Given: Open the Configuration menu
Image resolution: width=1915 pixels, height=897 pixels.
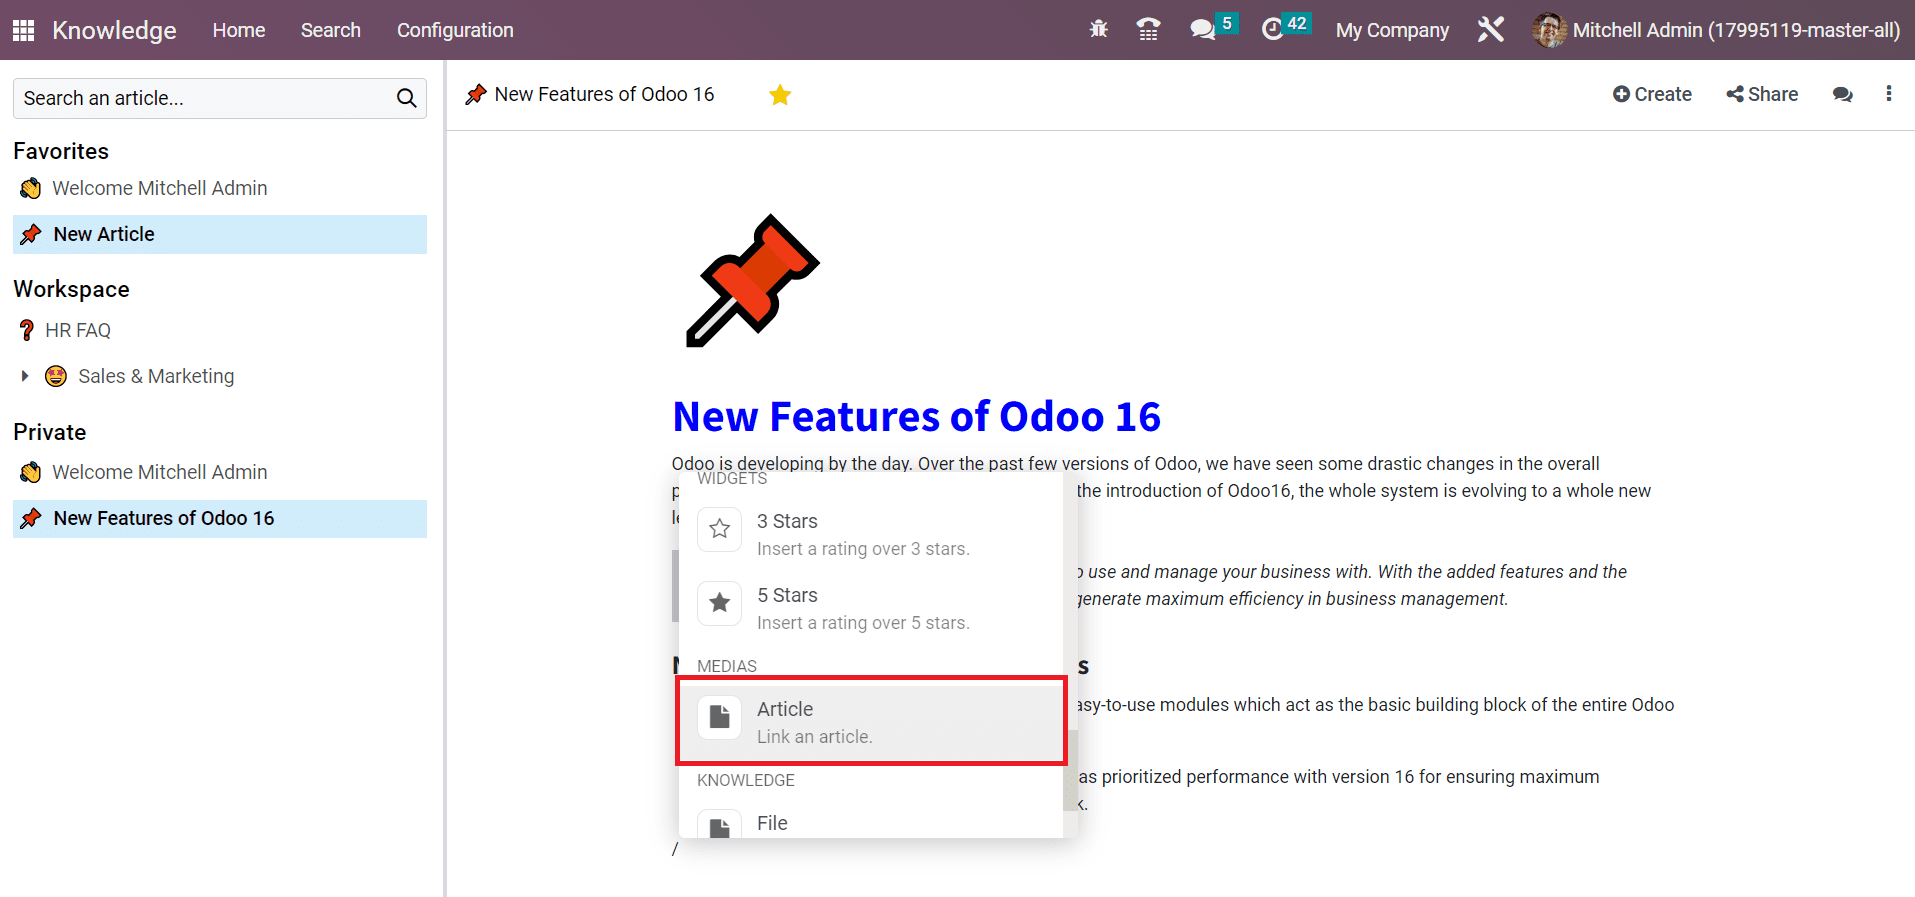Looking at the screenshot, I should tap(455, 30).
